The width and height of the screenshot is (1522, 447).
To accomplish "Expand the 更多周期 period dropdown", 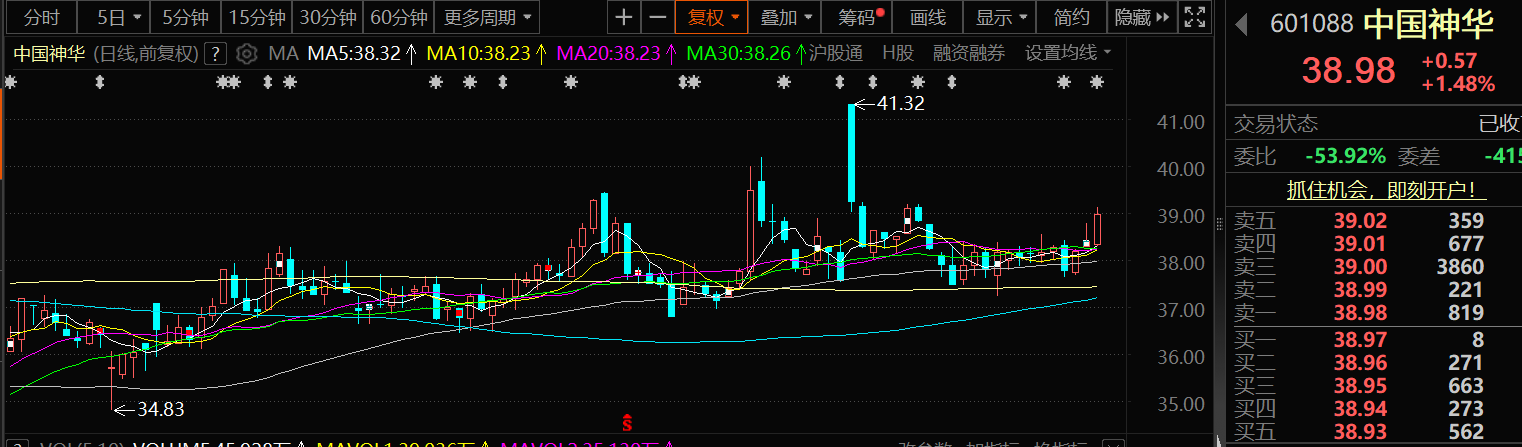I will coord(486,17).
